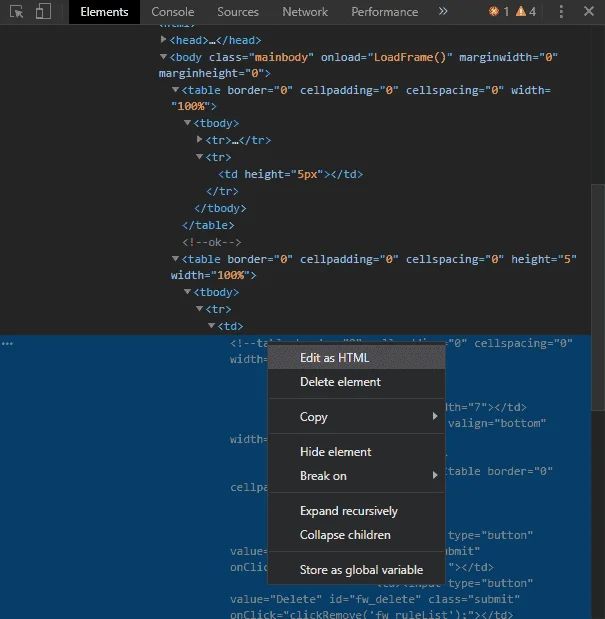The image size is (605, 619).
Task: Click the "LoadFrame()" onload value
Action: point(410,57)
